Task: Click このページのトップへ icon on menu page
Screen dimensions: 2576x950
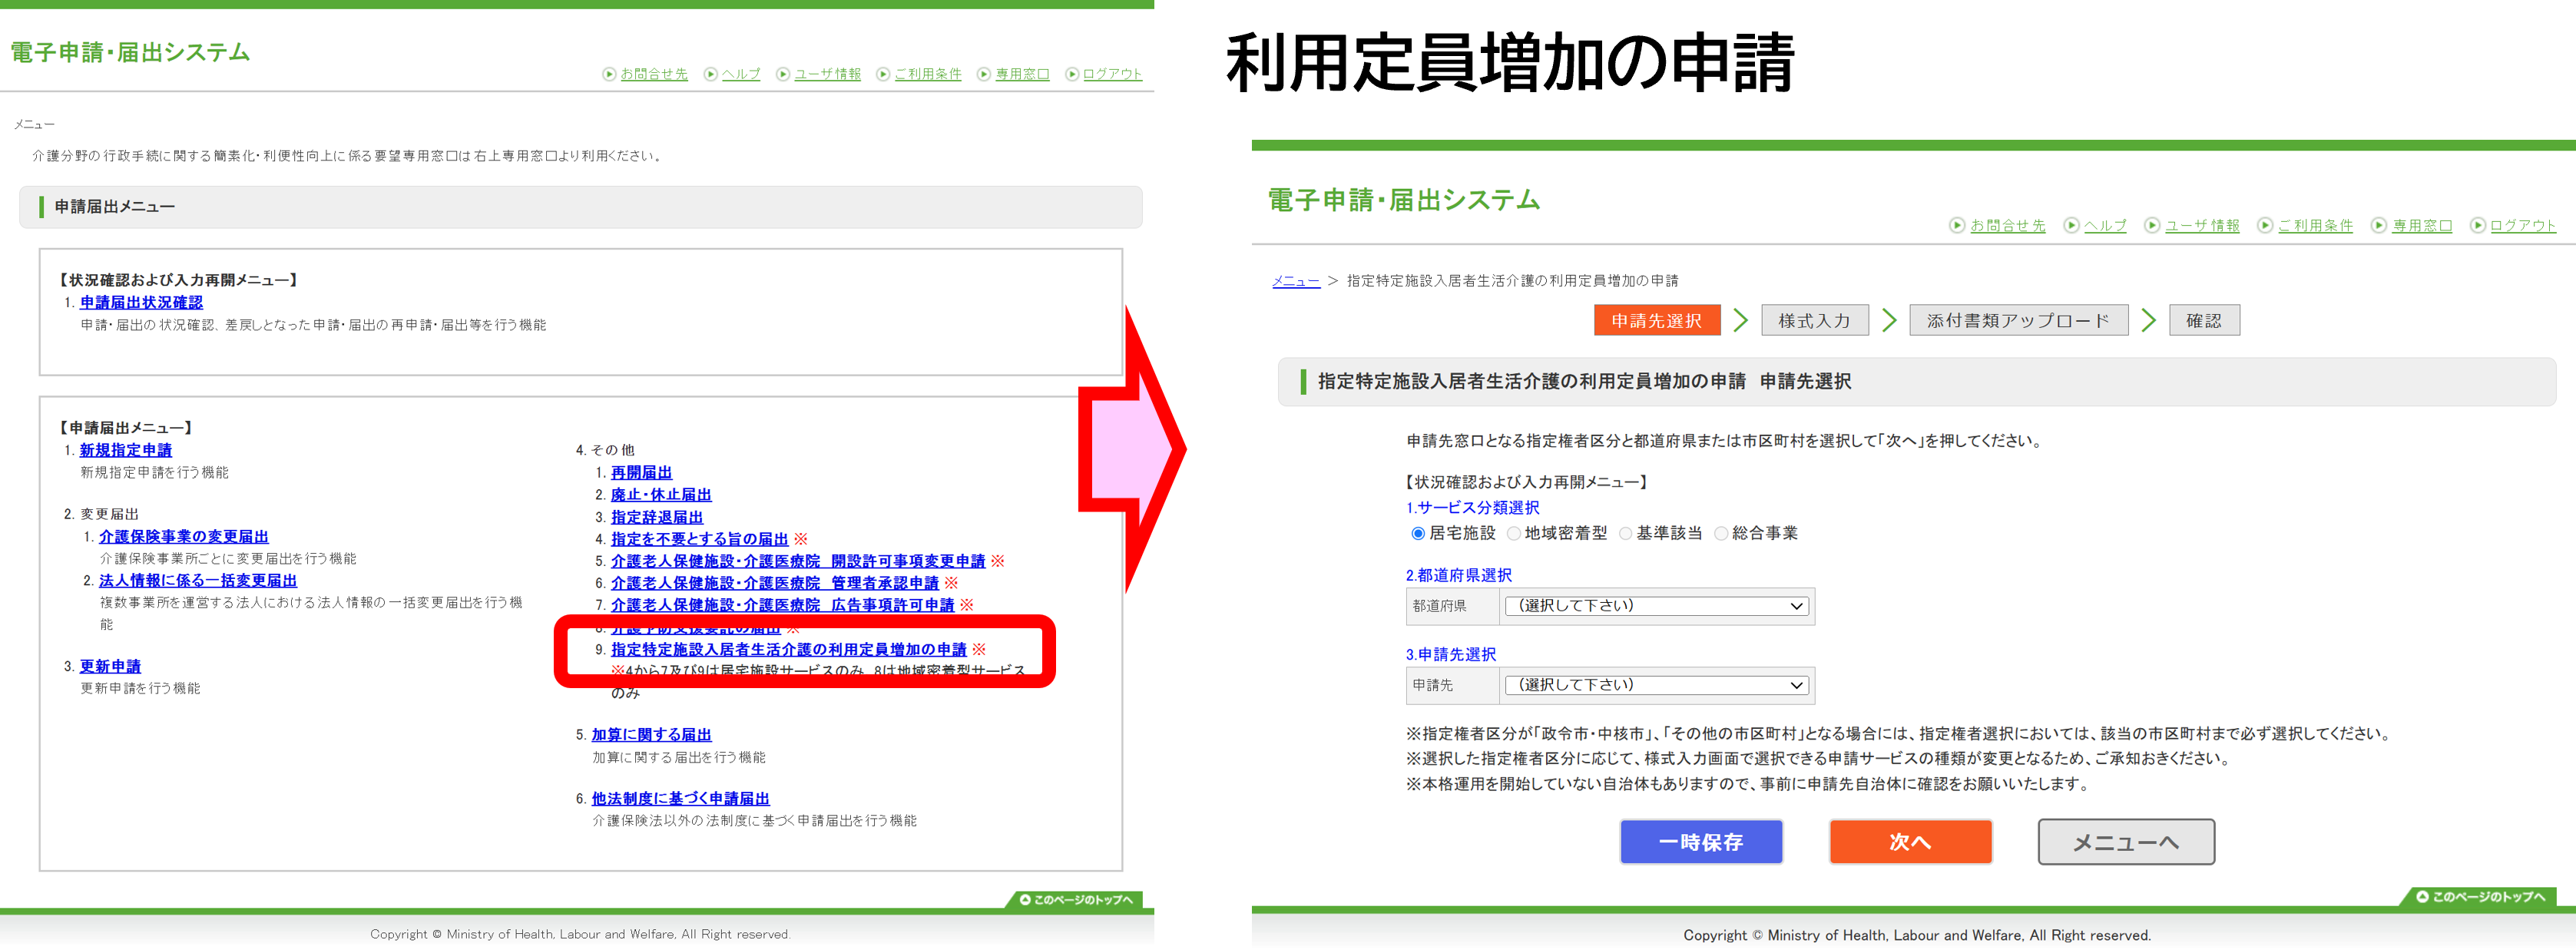Action: point(1025,900)
